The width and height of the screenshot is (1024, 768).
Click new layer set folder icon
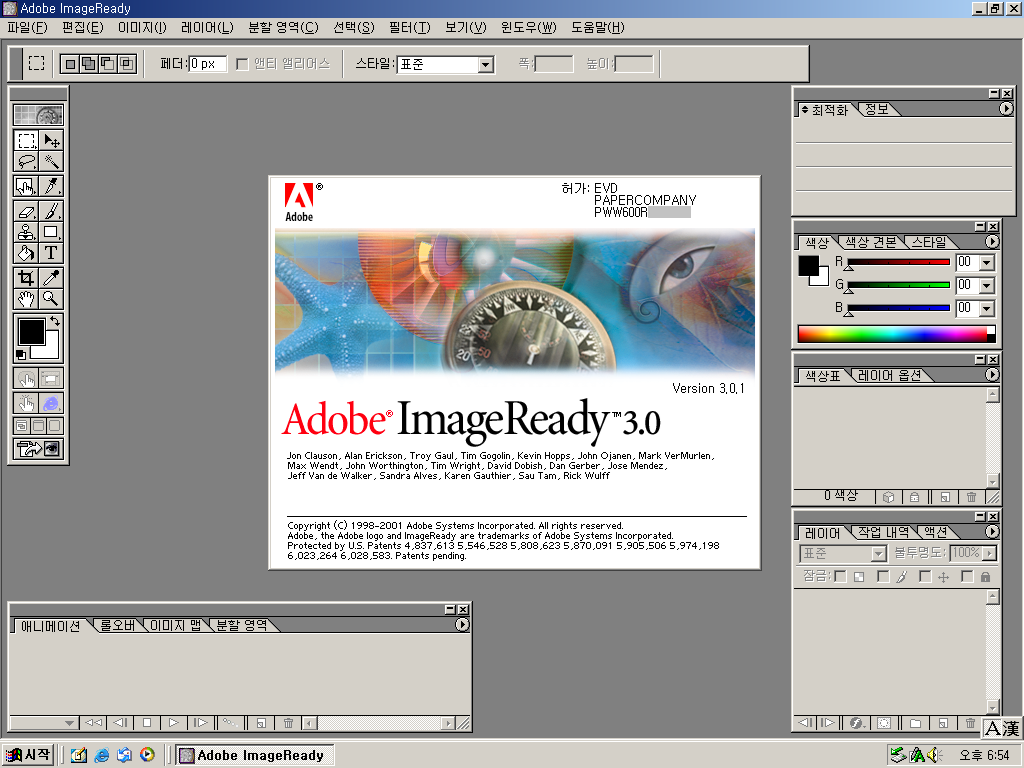pos(916,723)
